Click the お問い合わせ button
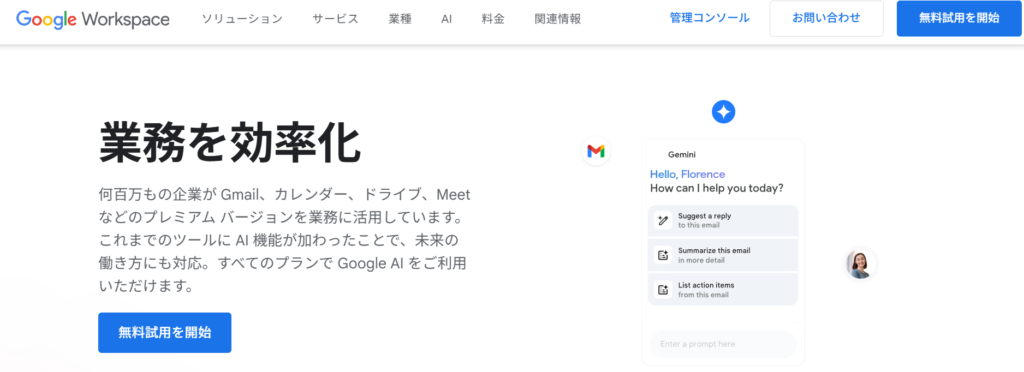Screen dimensions: 1024x372 (x=826, y=18)
